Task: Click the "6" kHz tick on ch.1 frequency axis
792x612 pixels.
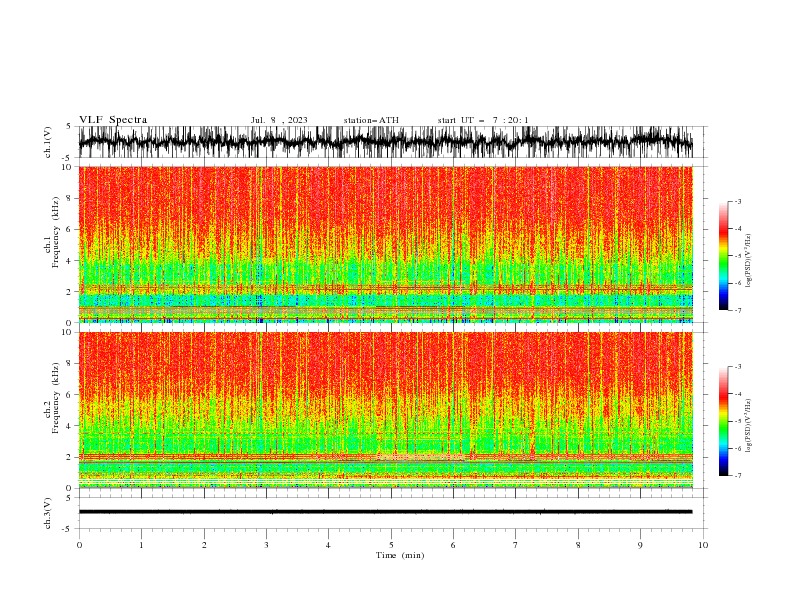Action: click(71, 229)
